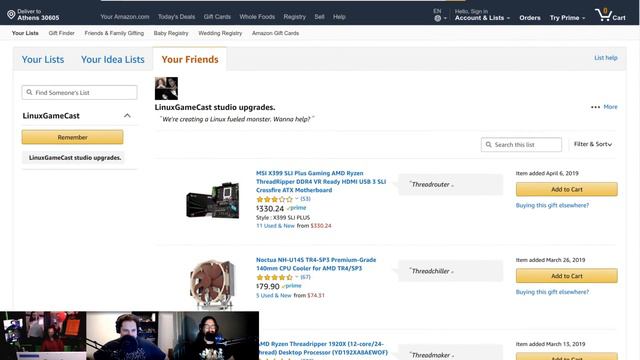Click Buying this gift elsewhere for MSI board
This screenshot has height=360, width=640.
click(x=552, y=205)
